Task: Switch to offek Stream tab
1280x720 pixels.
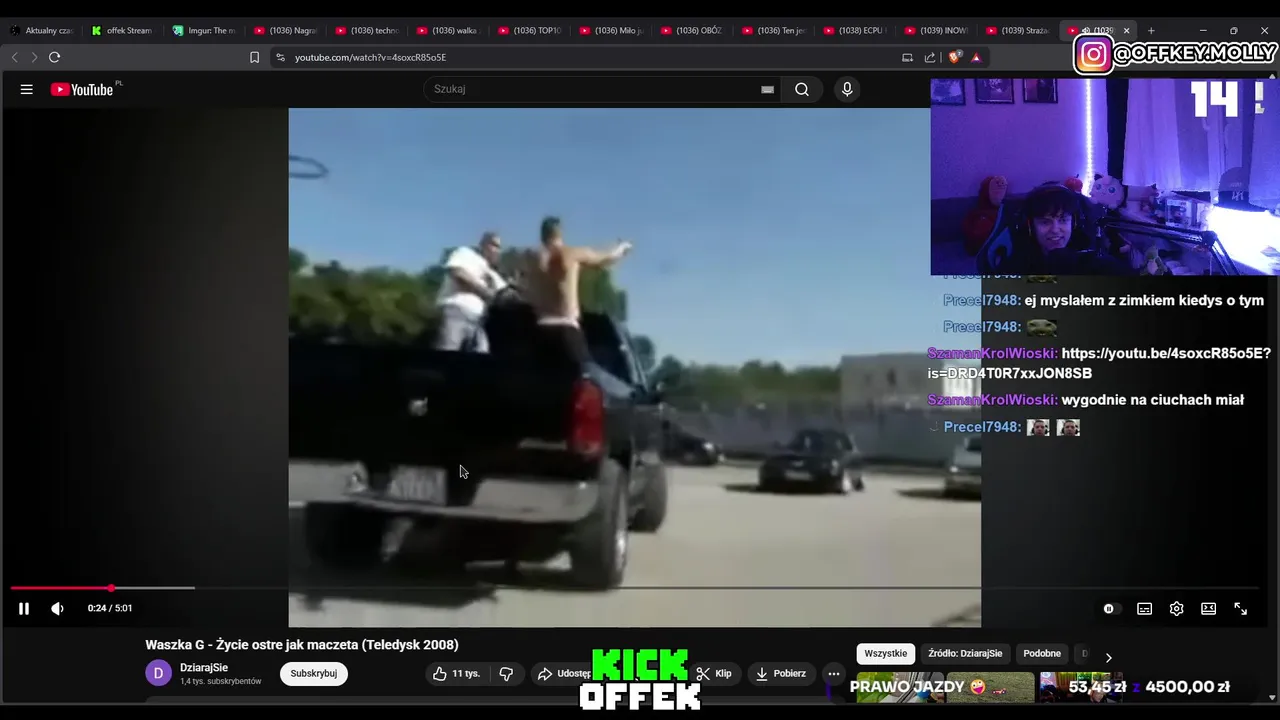Action: (122, 30)
